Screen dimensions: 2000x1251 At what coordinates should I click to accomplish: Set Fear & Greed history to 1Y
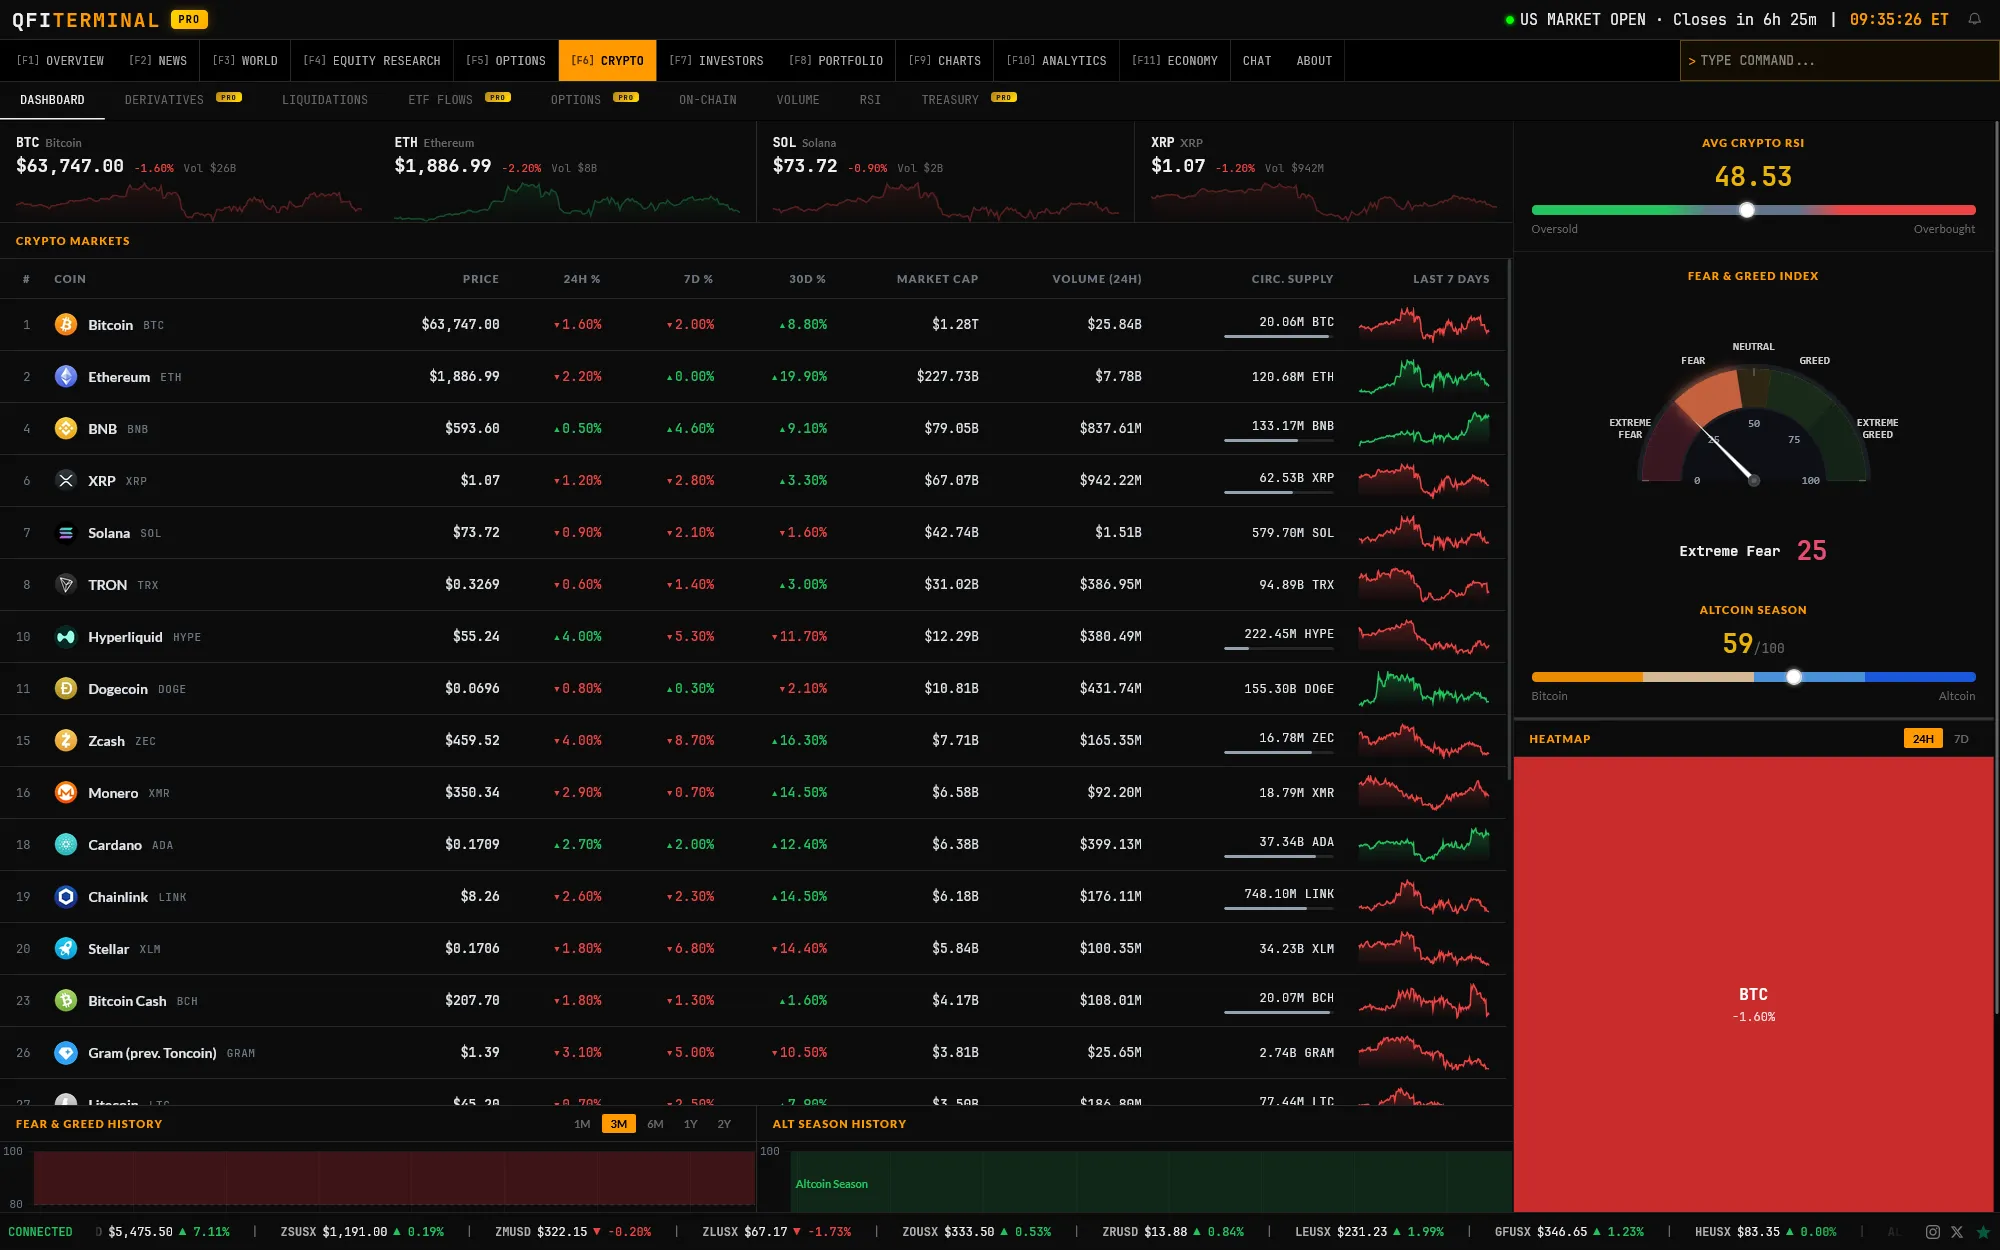click(690, 1124)
